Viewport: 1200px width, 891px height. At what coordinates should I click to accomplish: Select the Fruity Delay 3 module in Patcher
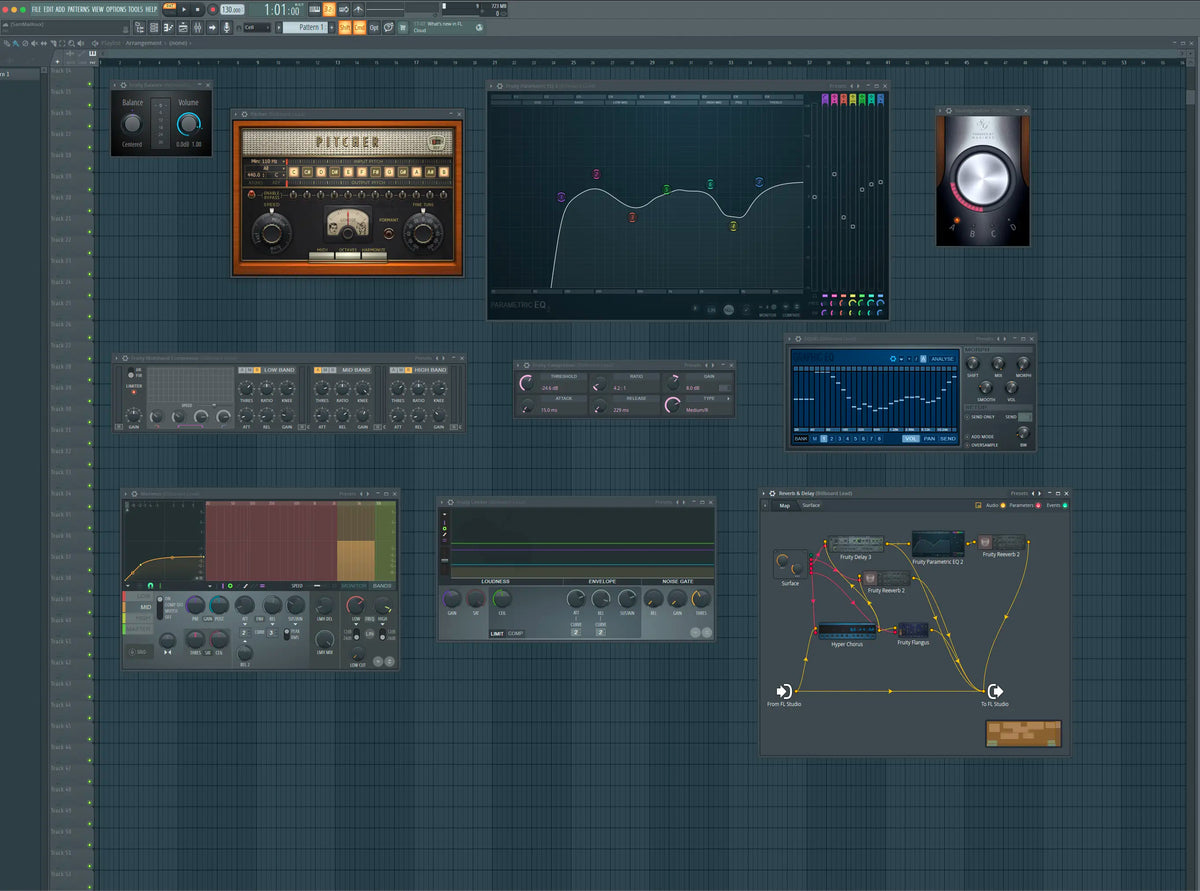click(x=856, y=543)
